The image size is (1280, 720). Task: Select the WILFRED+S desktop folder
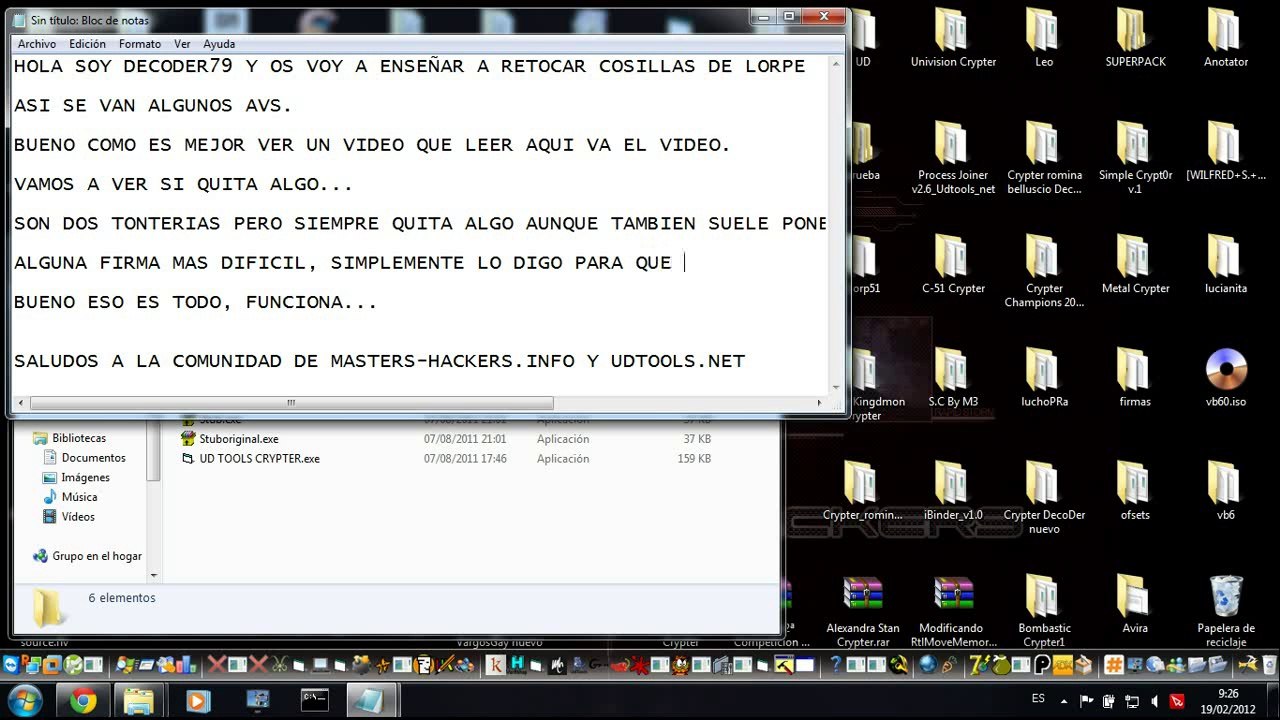(1225, 151)
